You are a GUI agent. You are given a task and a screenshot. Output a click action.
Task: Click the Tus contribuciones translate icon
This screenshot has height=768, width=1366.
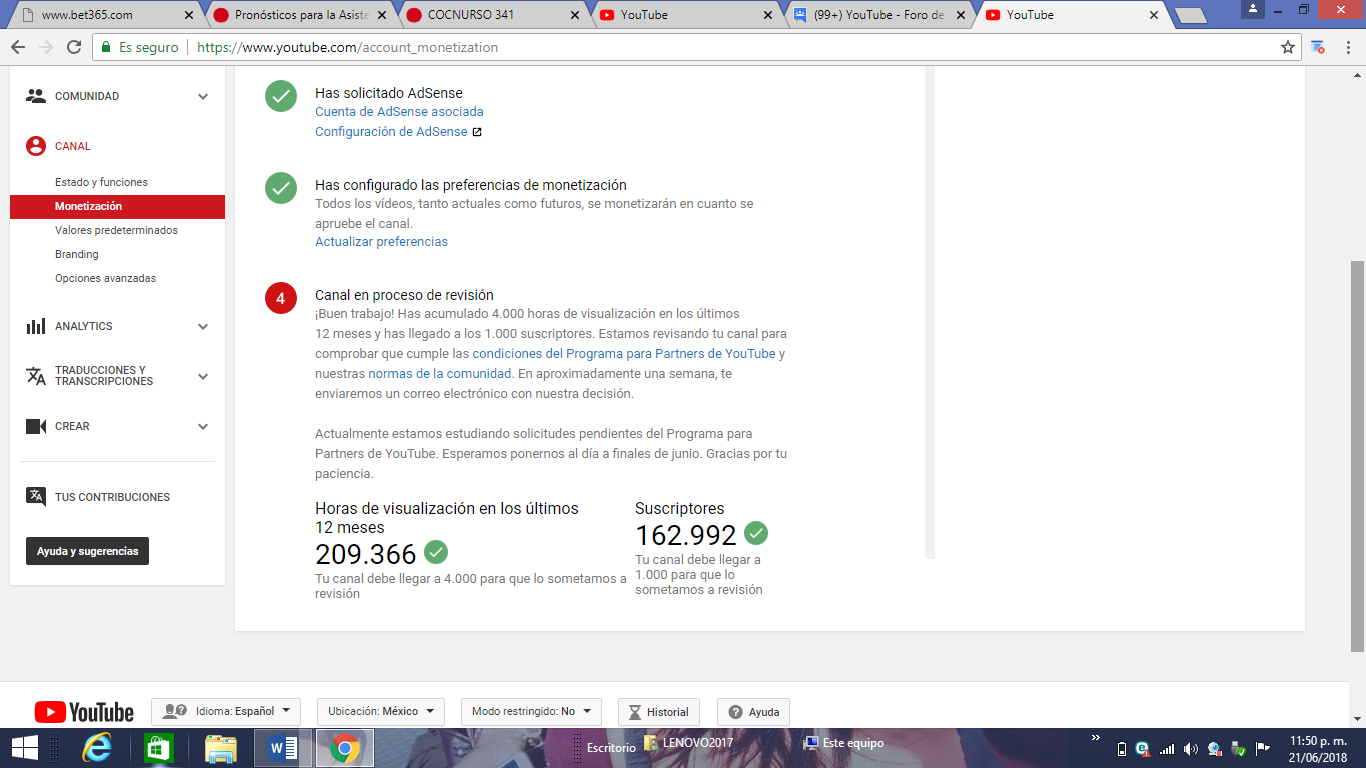(x=36, y=497)
